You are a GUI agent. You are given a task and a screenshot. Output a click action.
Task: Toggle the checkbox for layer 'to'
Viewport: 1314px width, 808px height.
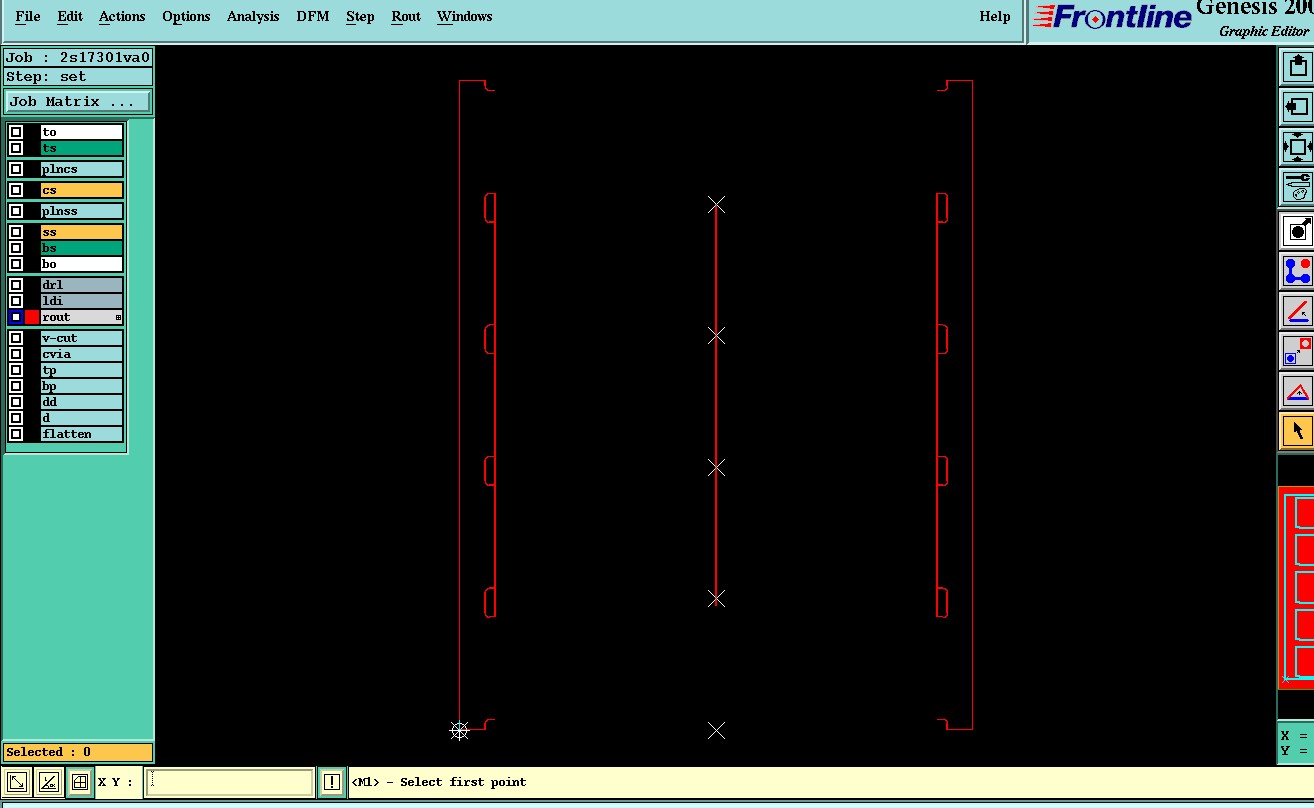tap(16, 132)
